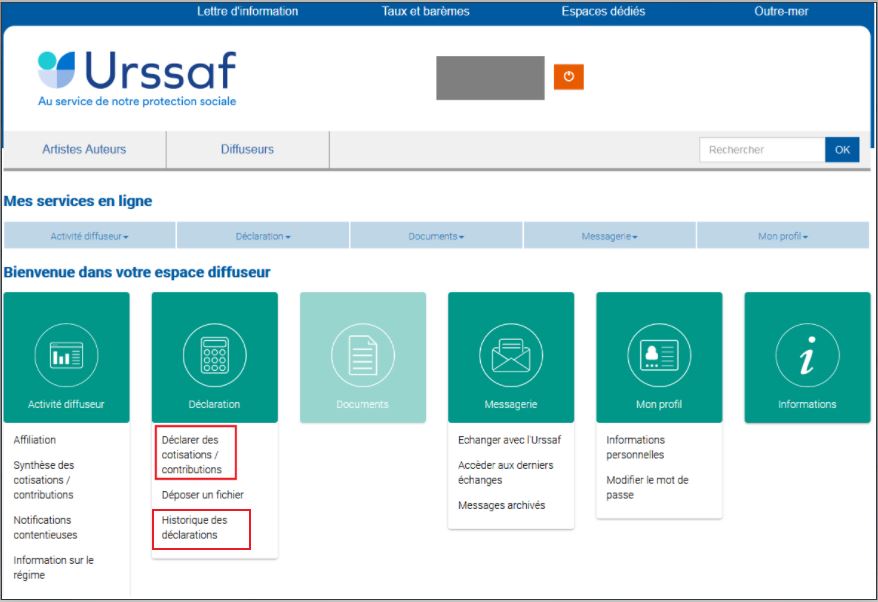
Task: Open Déclarer des cotisations / contributions
Action: [192, 455]
